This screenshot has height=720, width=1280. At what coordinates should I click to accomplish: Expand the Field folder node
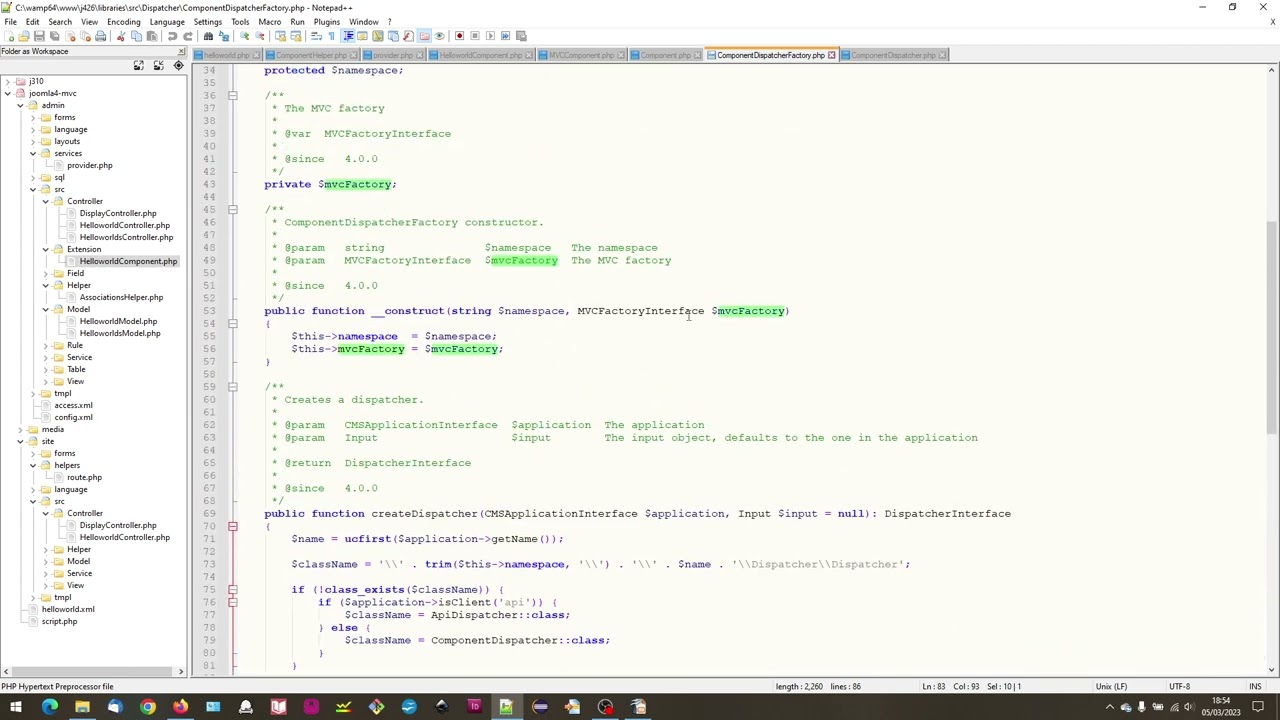click(45, 273)
